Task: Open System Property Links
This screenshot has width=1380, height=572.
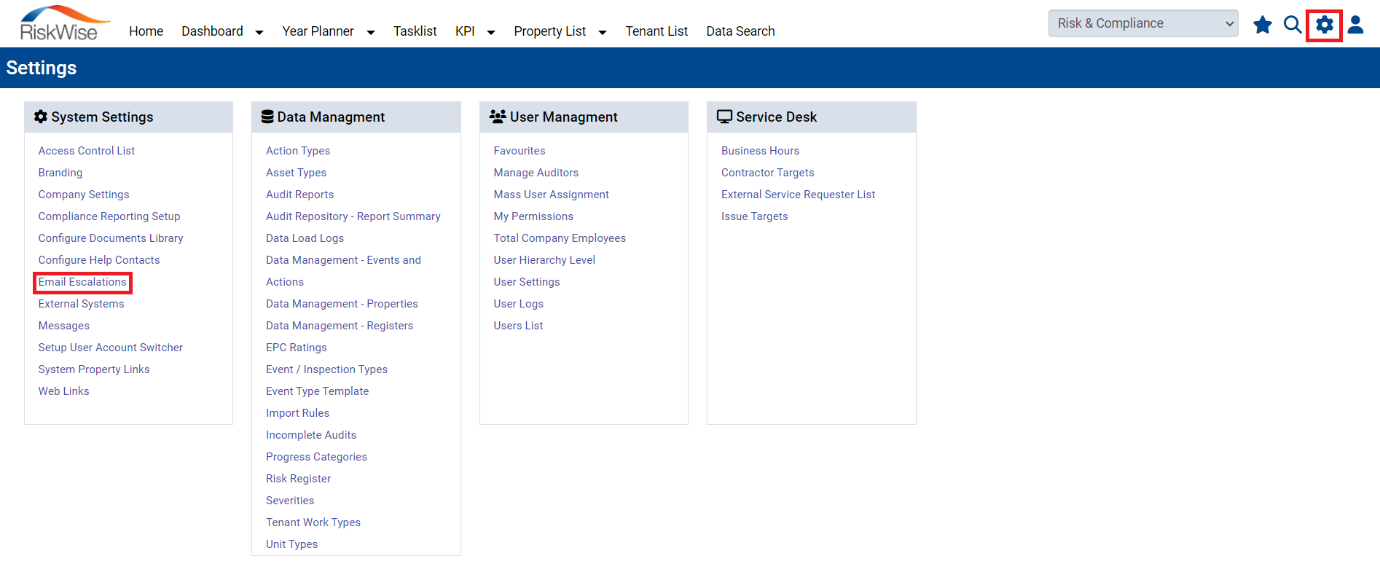Action: pyautogui.click(x=94, y=370)
